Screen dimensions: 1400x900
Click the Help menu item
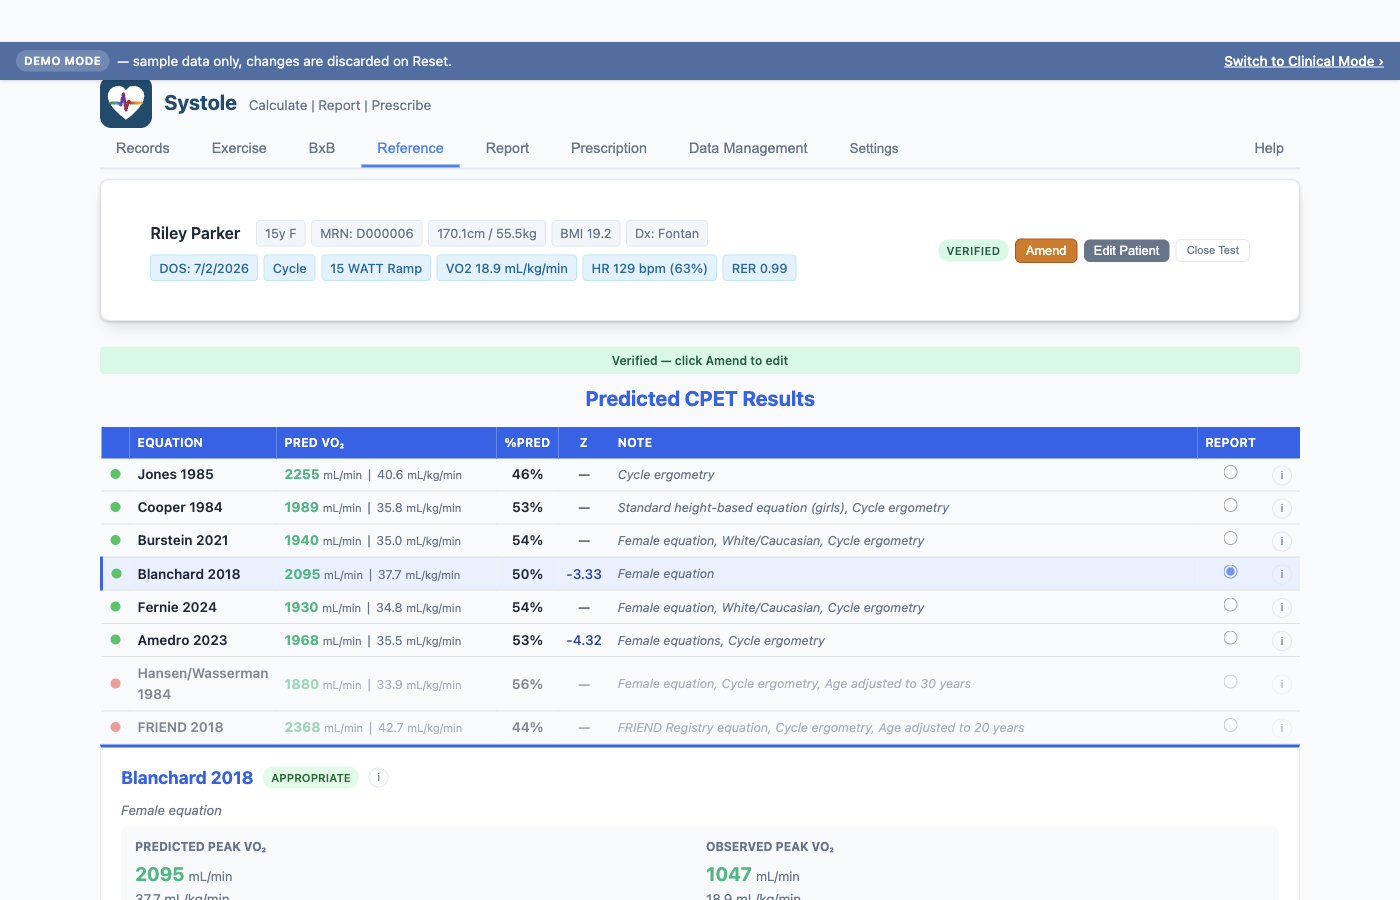click(1269, 148)
